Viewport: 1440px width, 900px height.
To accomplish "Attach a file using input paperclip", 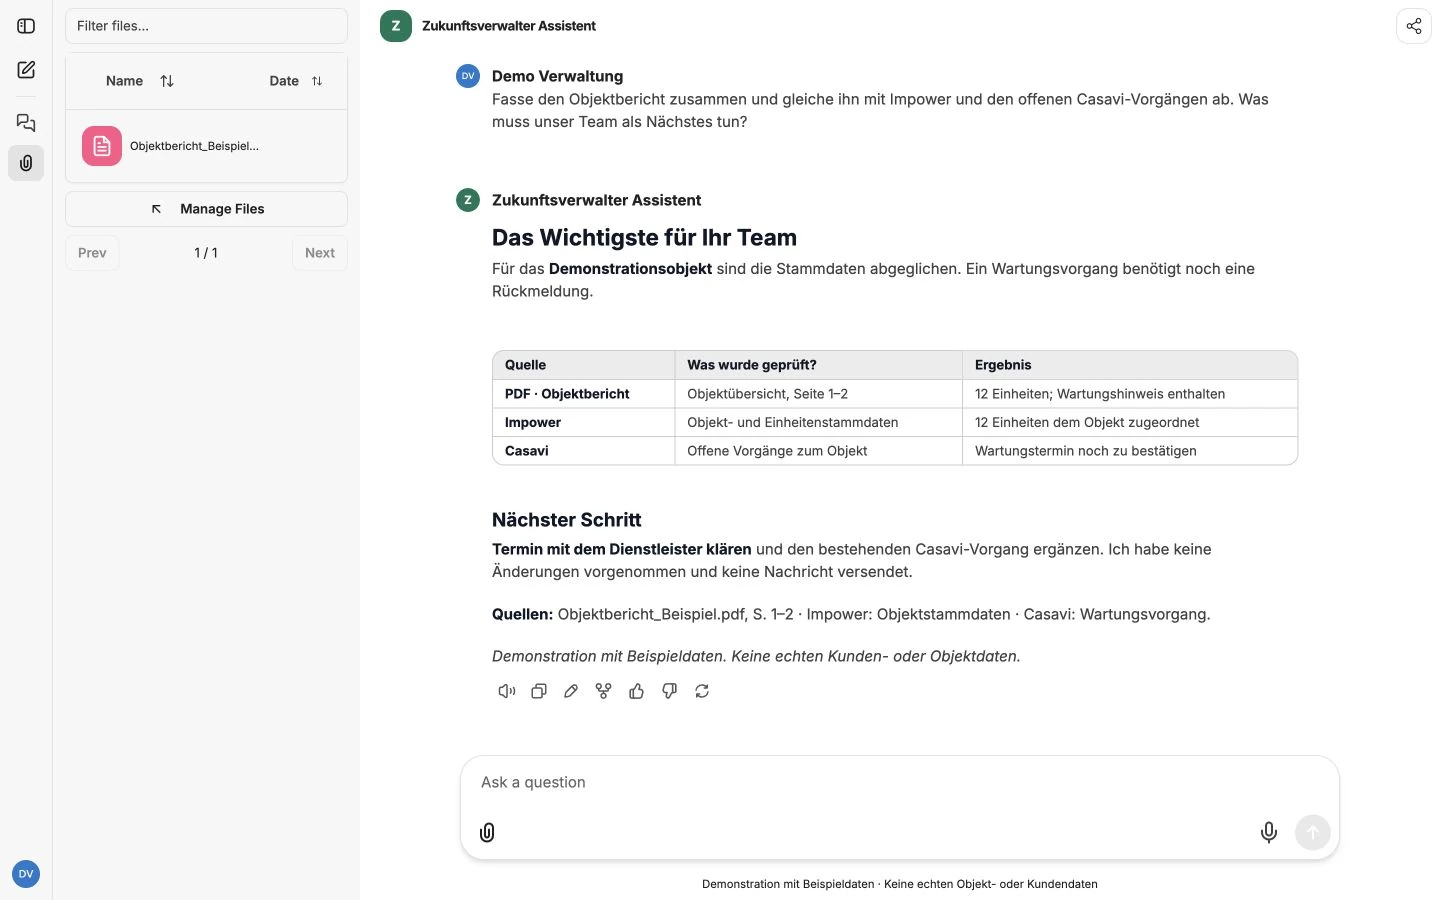I will [487, 832].
